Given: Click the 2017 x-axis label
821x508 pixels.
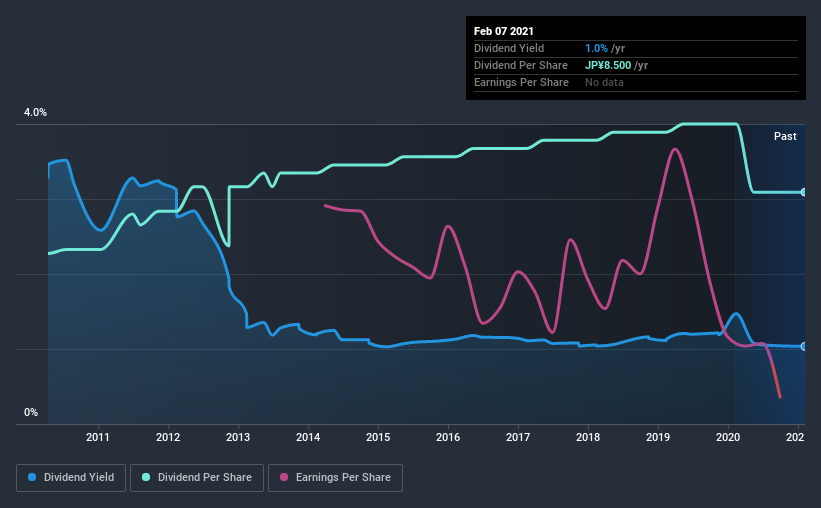Looking at the screenshot, I should pos(518,437).
